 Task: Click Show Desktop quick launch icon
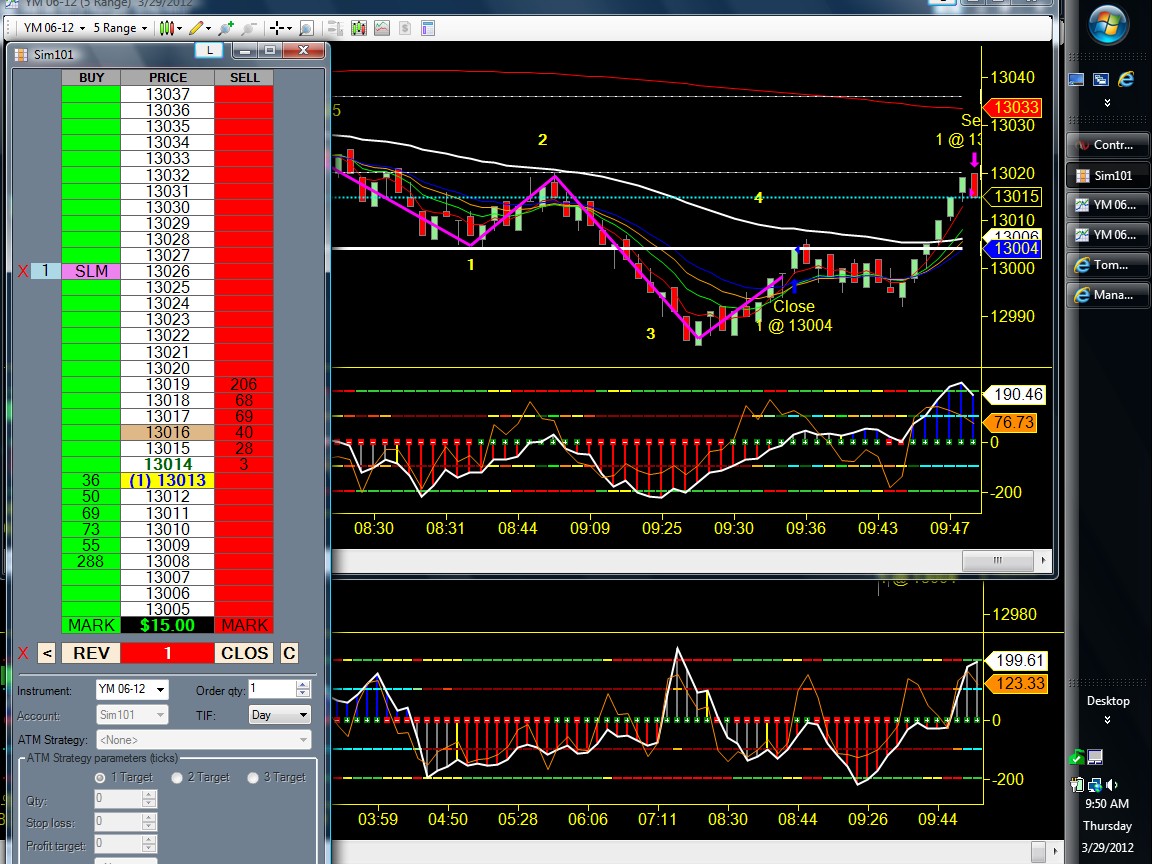pos(1076,79)
